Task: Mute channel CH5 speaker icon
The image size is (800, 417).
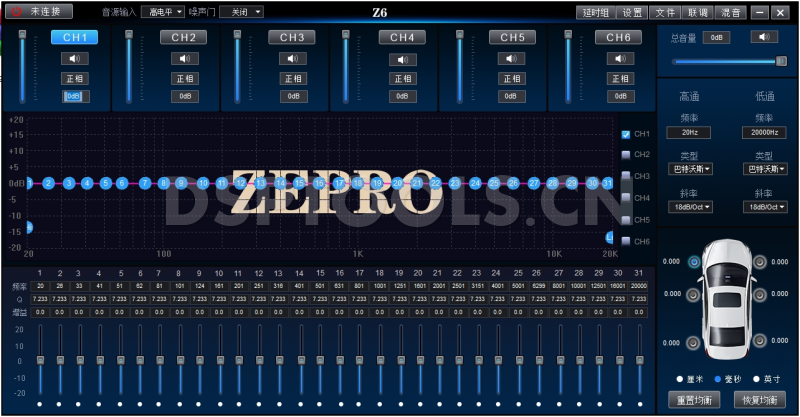Action: [511, 59]
